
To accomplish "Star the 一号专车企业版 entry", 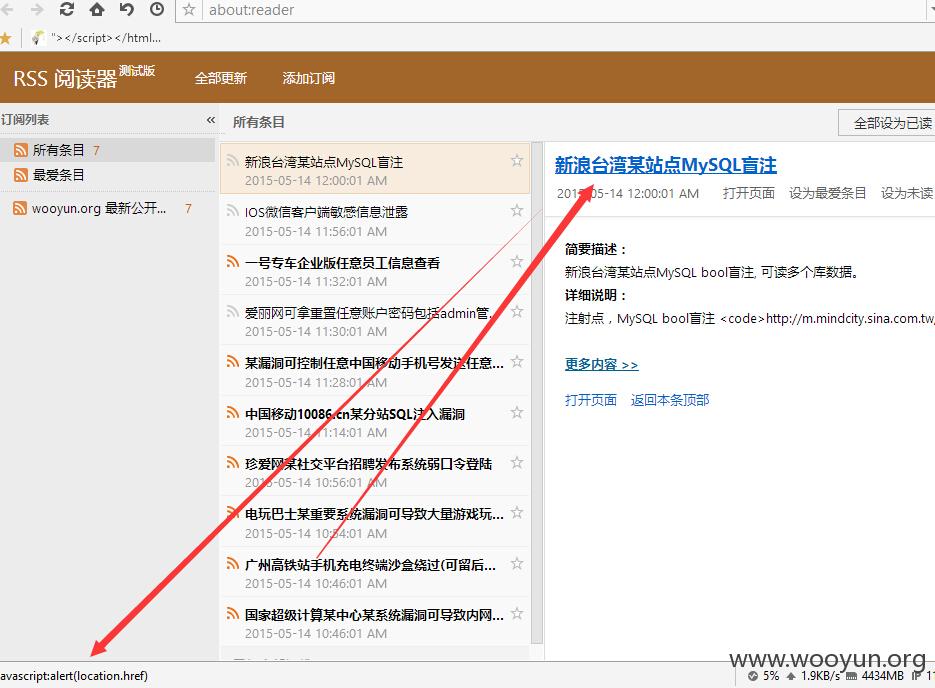I will tap(517, 261).
